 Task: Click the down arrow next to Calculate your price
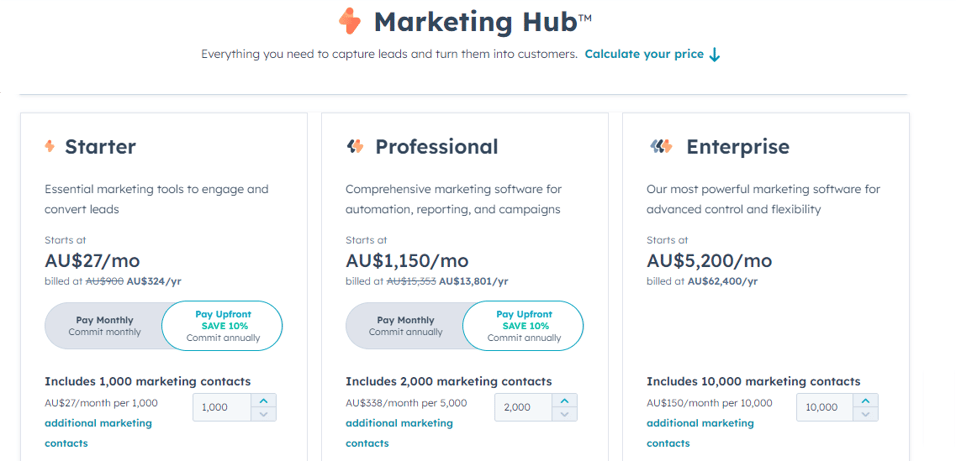coord(715,54)
